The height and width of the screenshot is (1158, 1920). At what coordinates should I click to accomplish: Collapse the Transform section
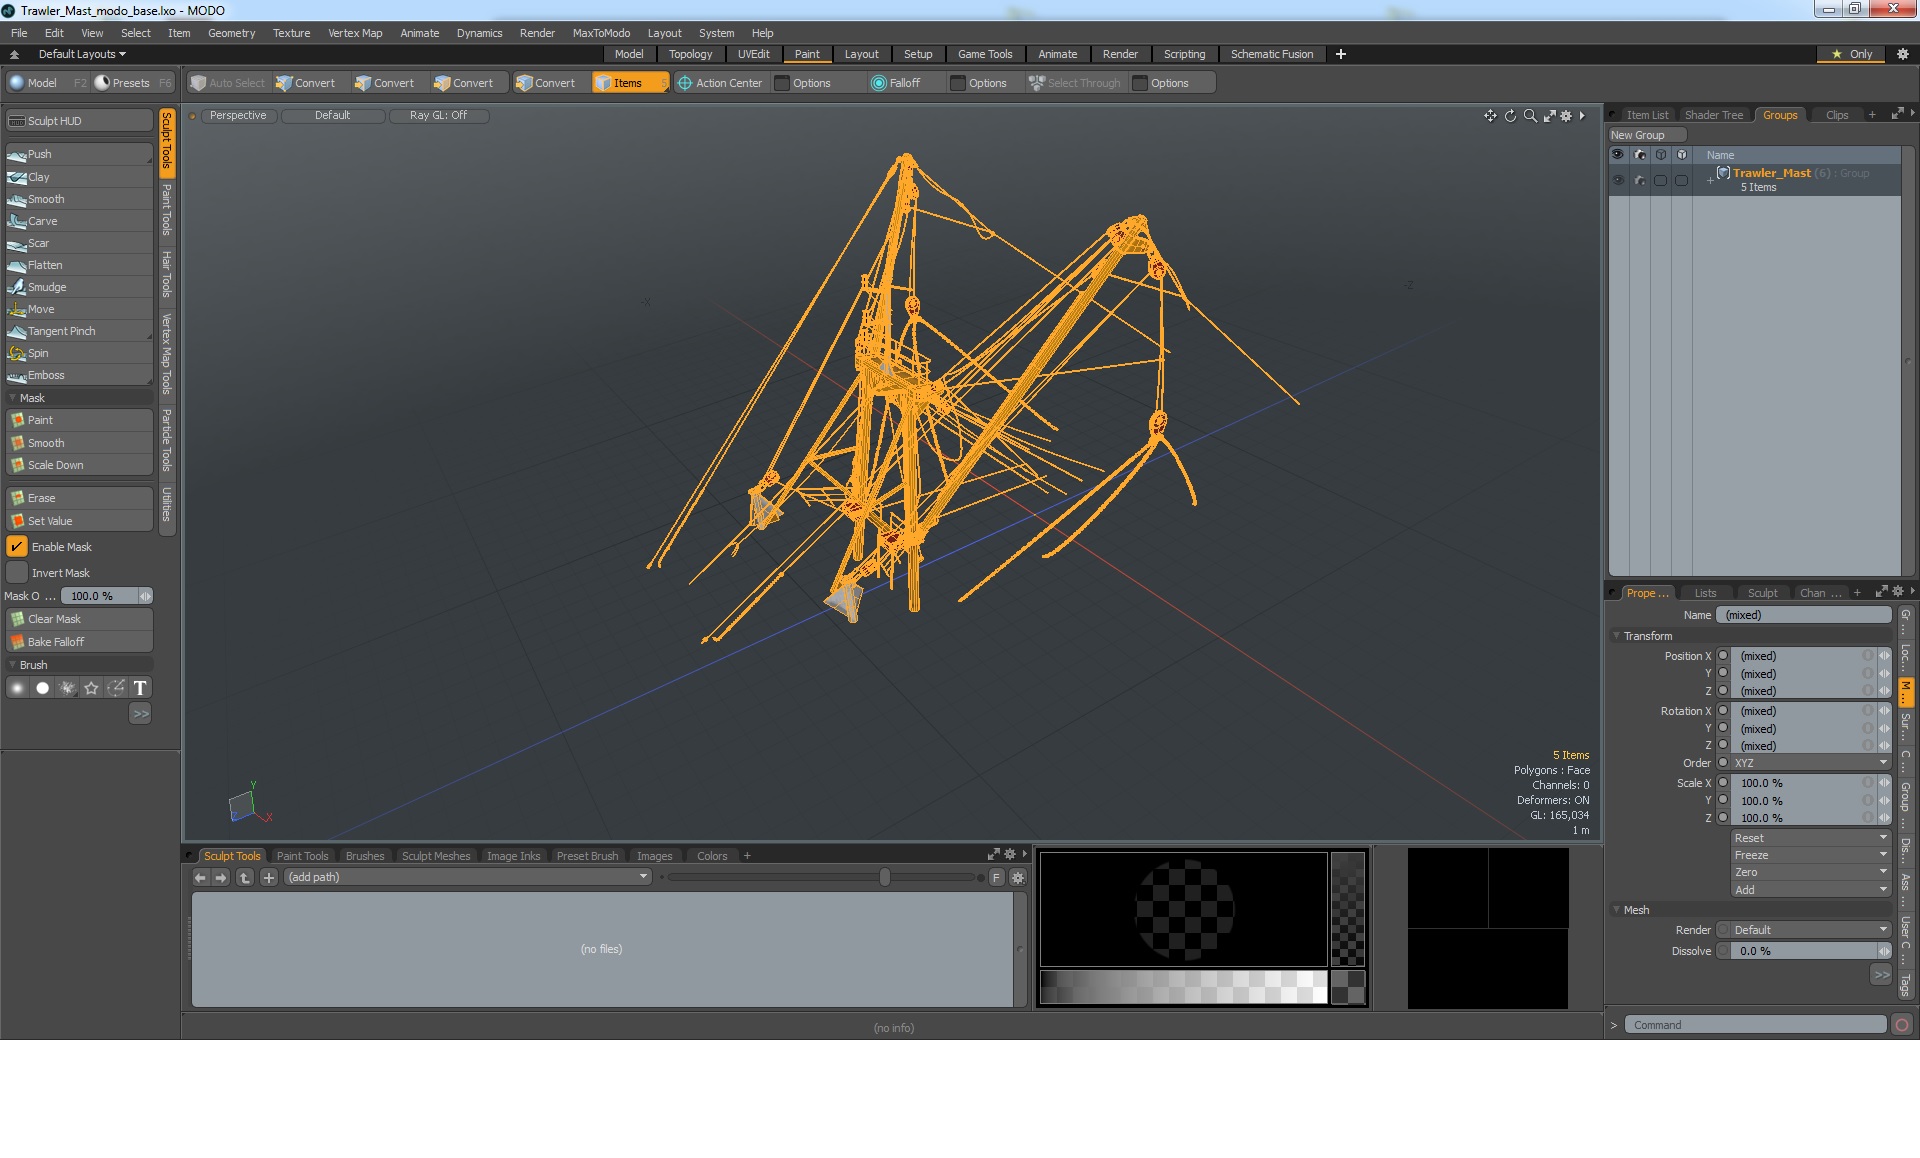click(1616, 636)
